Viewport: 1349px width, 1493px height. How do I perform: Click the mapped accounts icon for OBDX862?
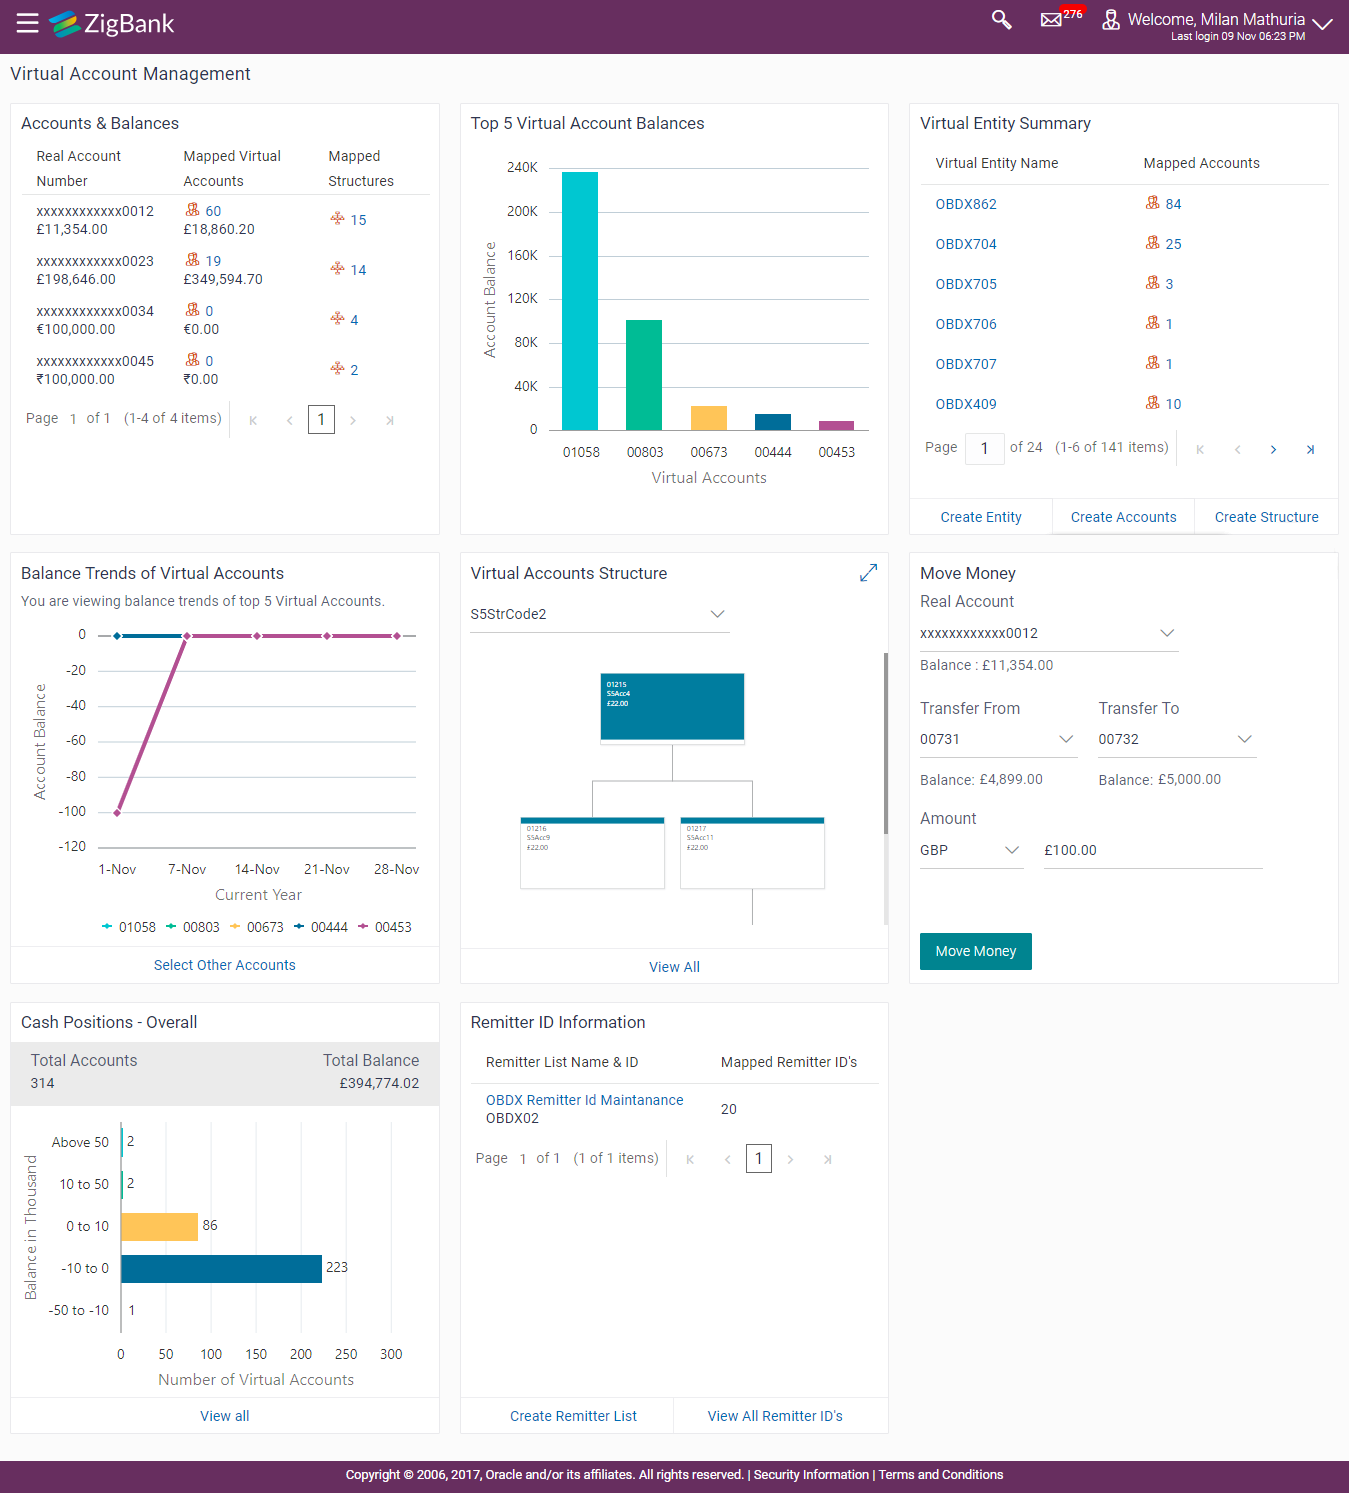[x=1152, y=203]
